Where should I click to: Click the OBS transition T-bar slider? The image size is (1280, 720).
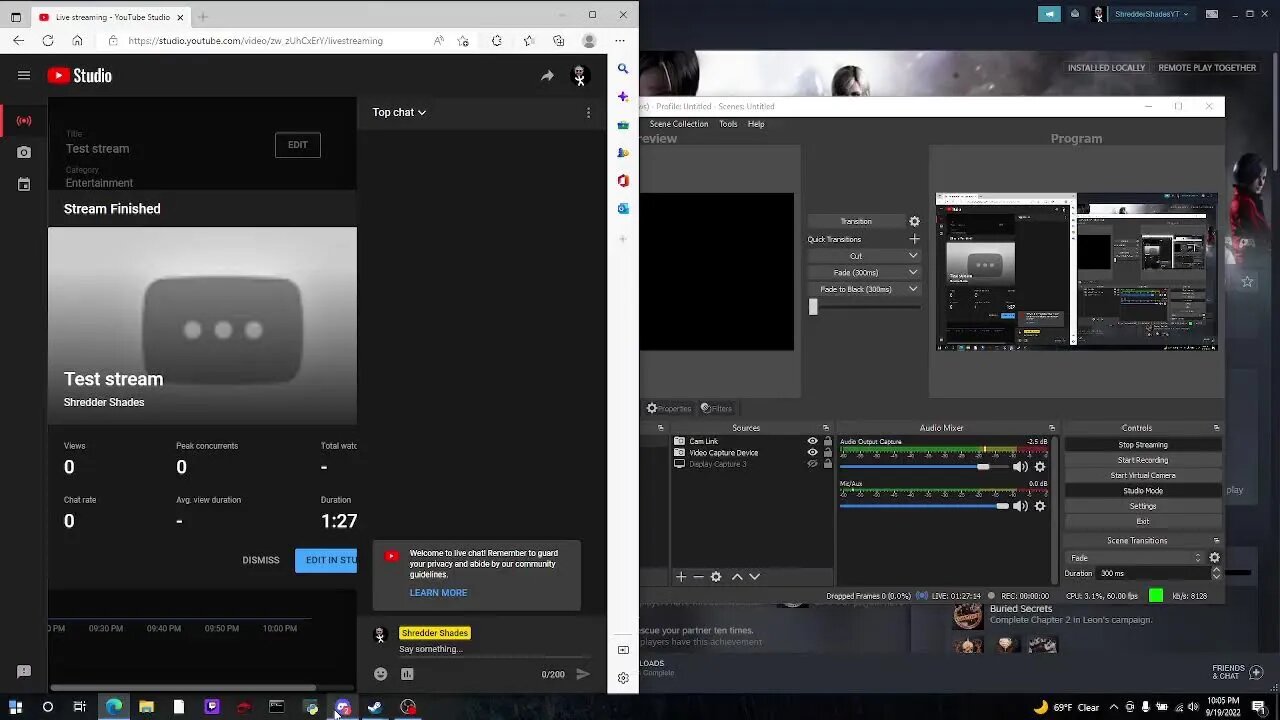[813, 308]
